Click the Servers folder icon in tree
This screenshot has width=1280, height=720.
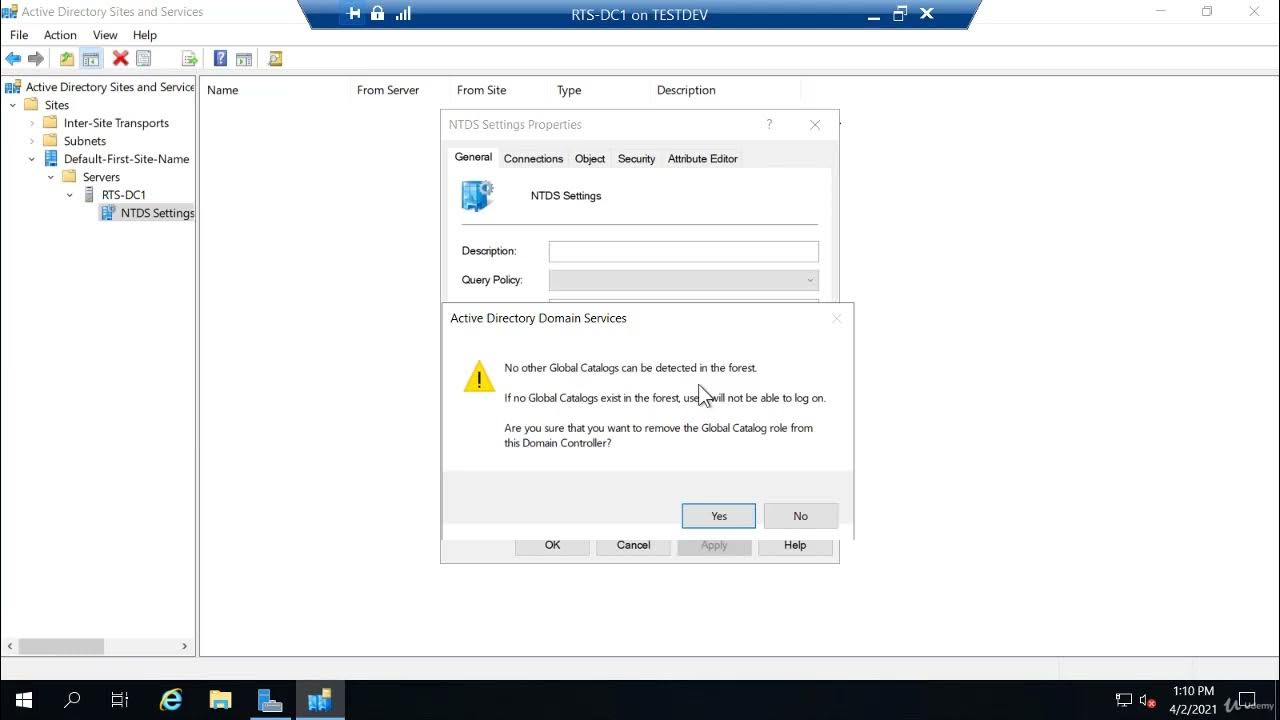point(69,177)
